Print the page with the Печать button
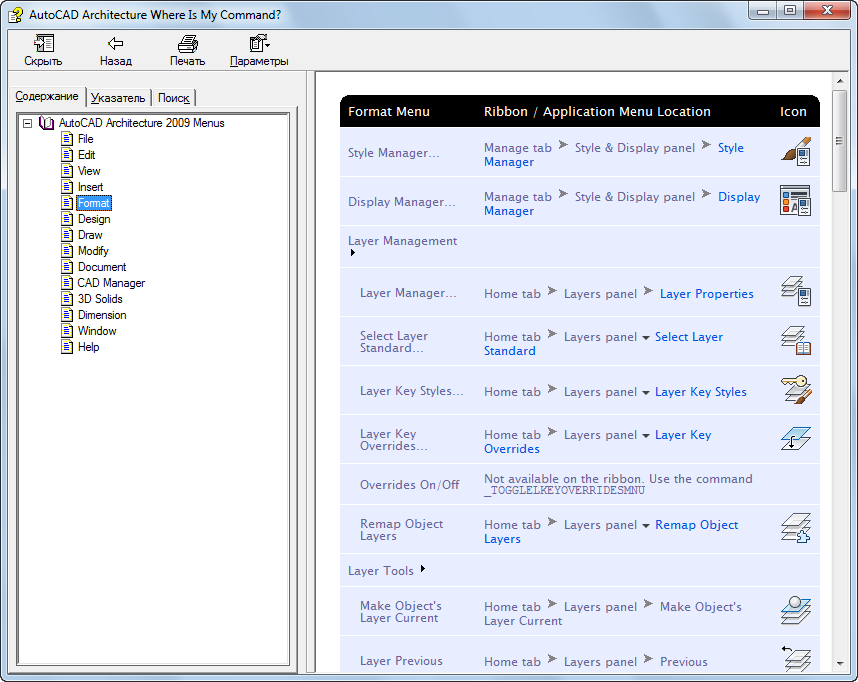Viewport: 858px width, 682px height. pyautogui.click(x=187, y=50)
